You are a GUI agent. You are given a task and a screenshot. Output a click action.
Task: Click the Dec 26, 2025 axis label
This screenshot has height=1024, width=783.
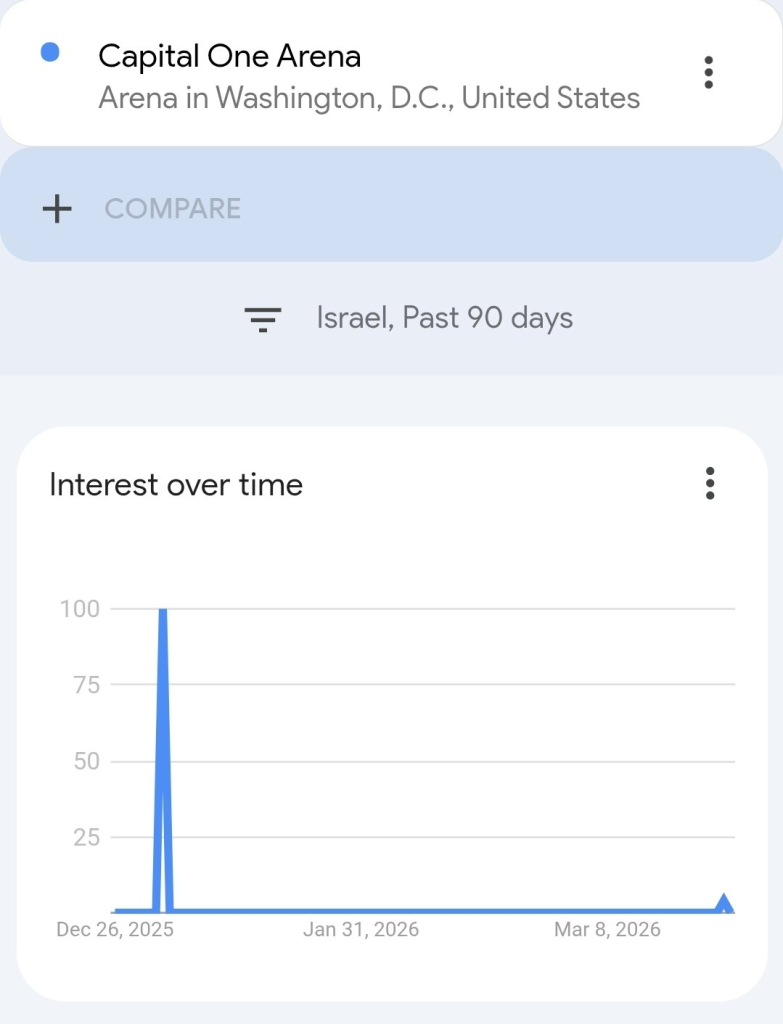tap(115, 929)
